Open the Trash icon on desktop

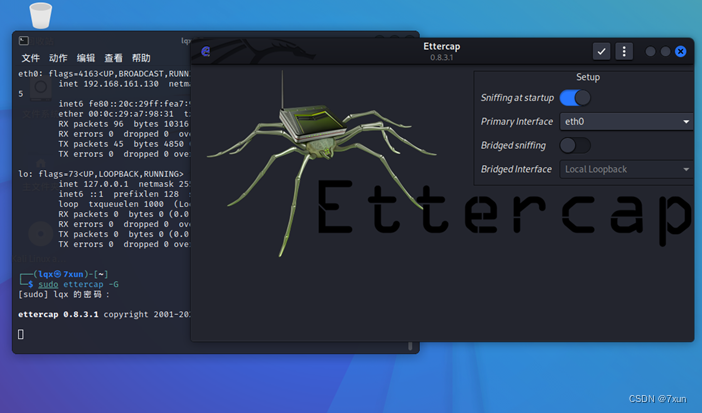pos(40,15)
